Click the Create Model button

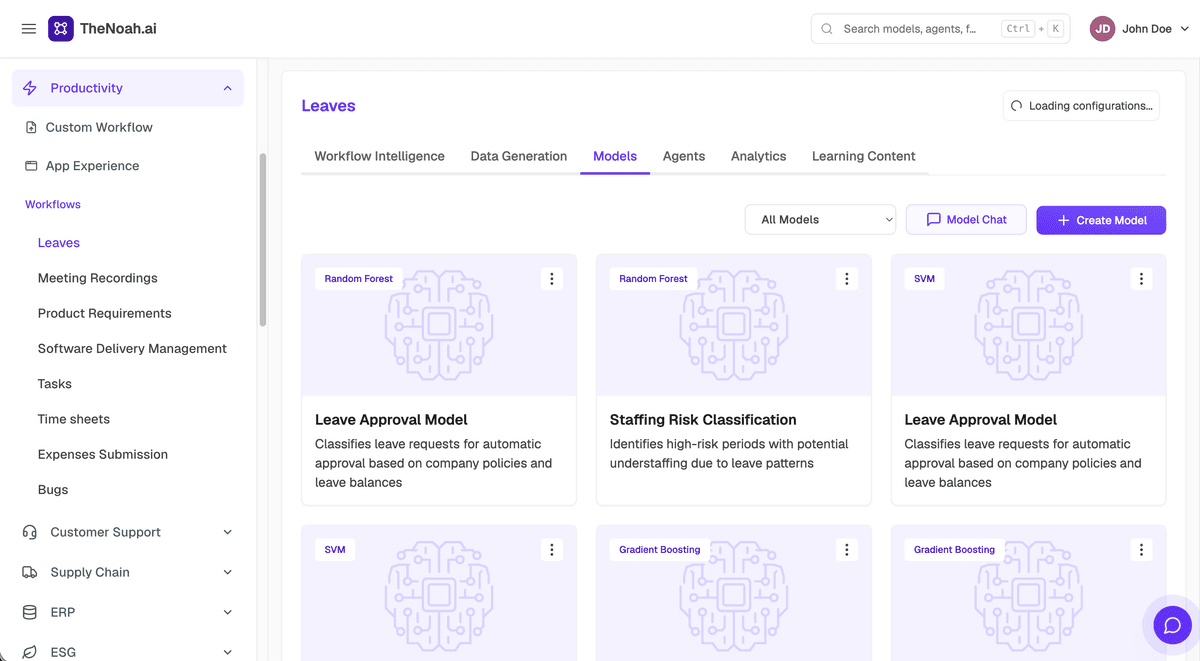pos(1101,220)
